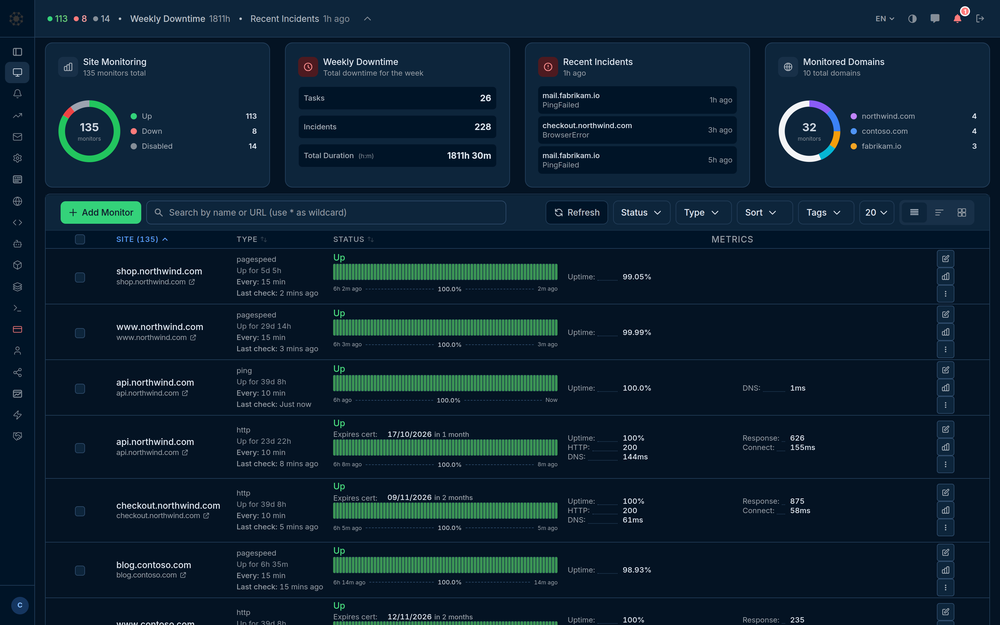Toggle the select-all checkbox in table header
Screen dimensions: 1000x625
pos(80,239)
